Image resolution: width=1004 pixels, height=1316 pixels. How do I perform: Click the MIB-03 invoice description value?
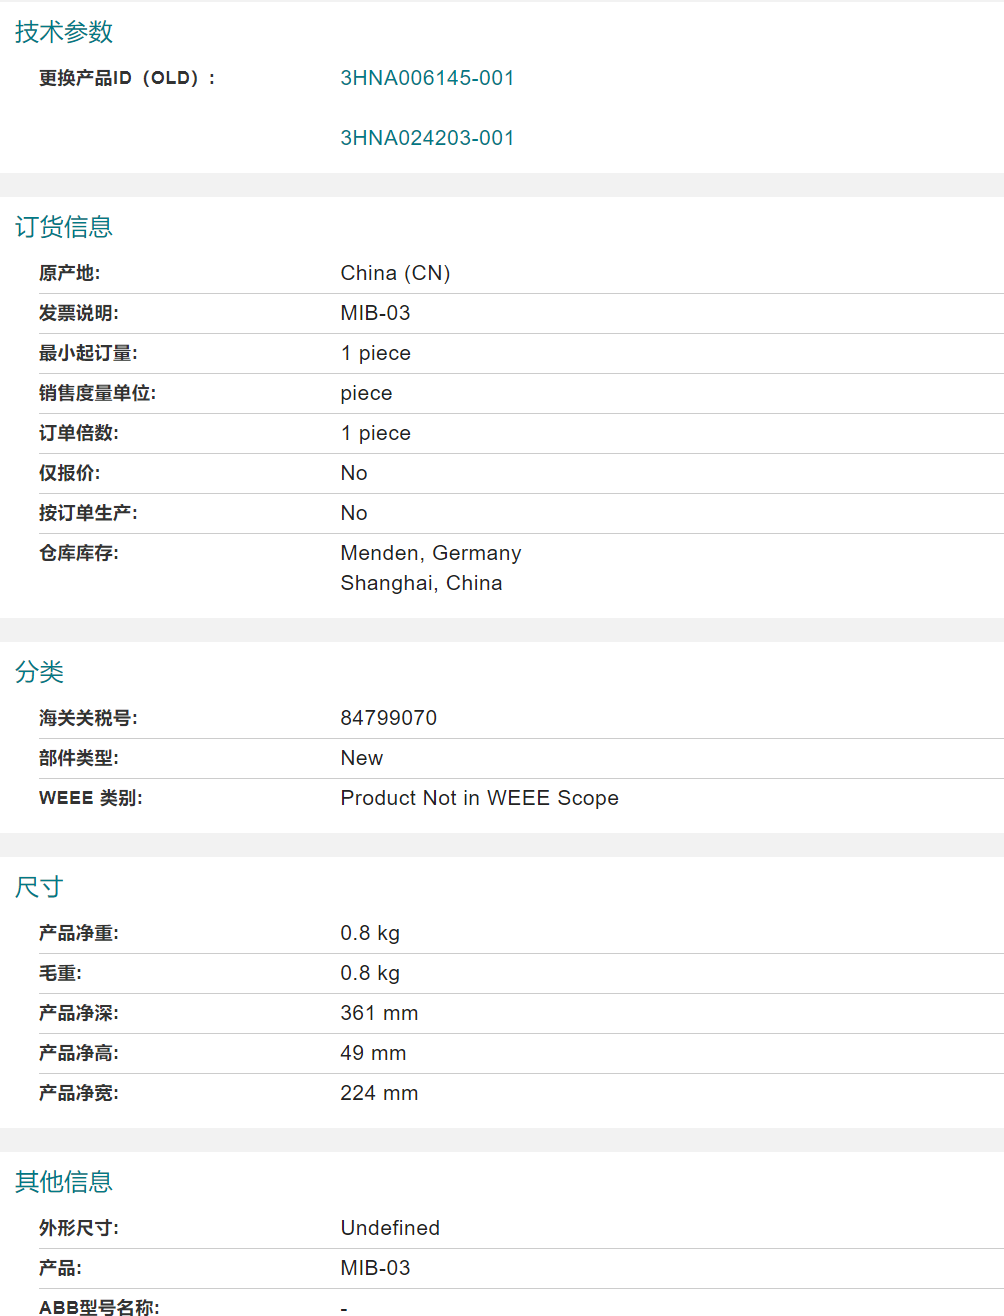click(375, 313)
